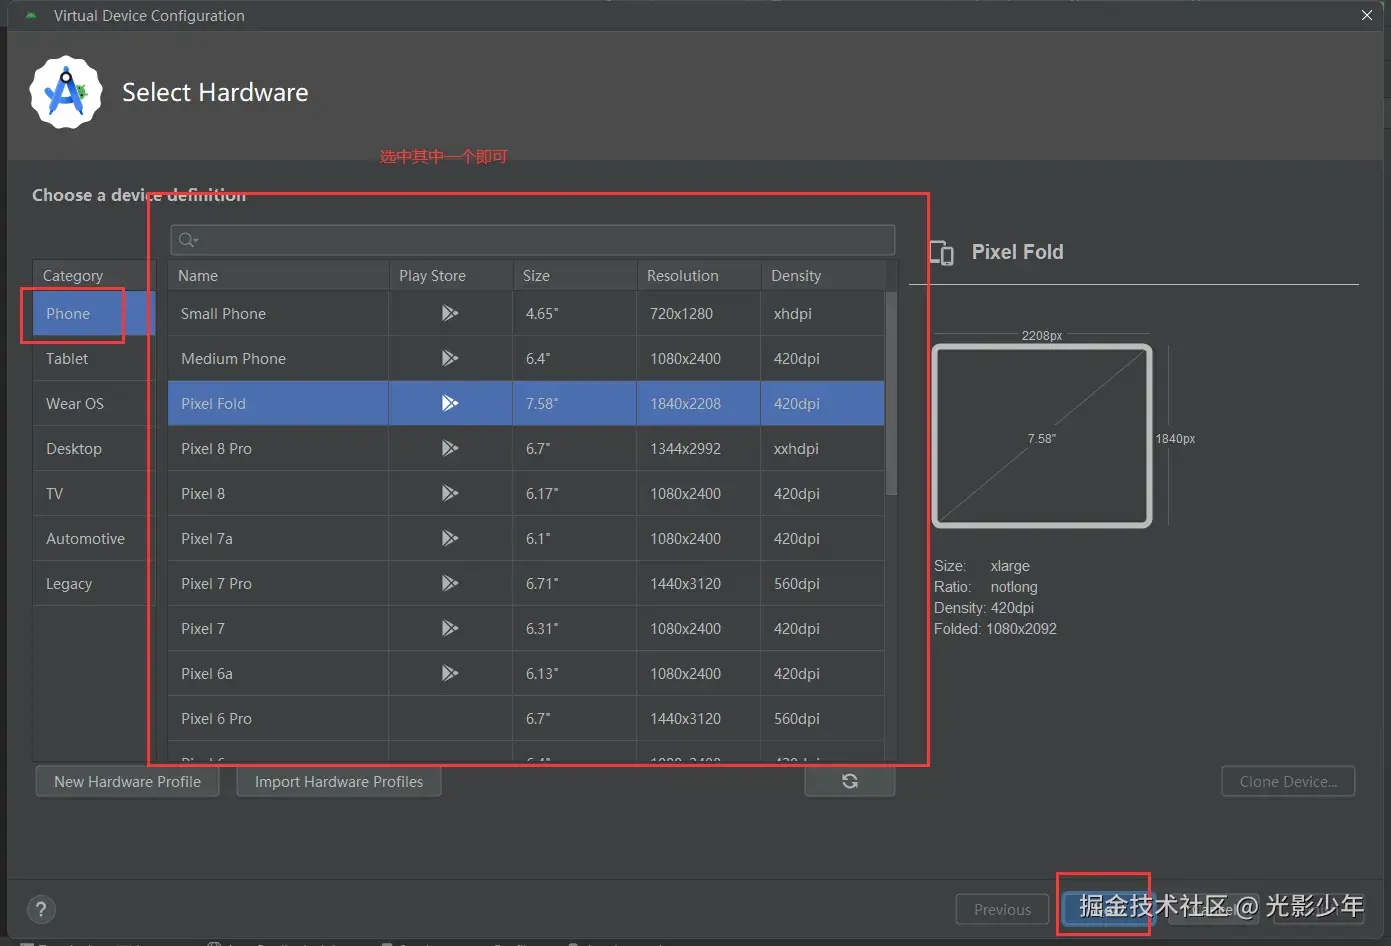This screenshot has width=1391, height=946.
Task: Click the Folded: 1080x2092 detail text
Action: click(995, 629)
